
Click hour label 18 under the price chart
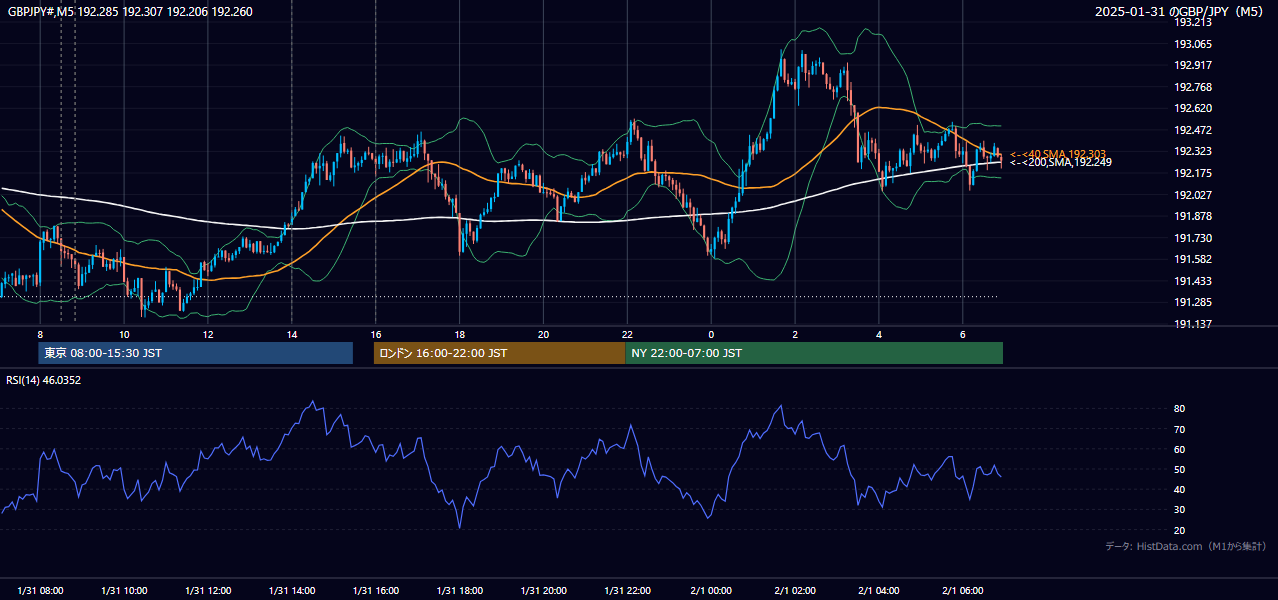pyautogui.click(x=459, y=334)
